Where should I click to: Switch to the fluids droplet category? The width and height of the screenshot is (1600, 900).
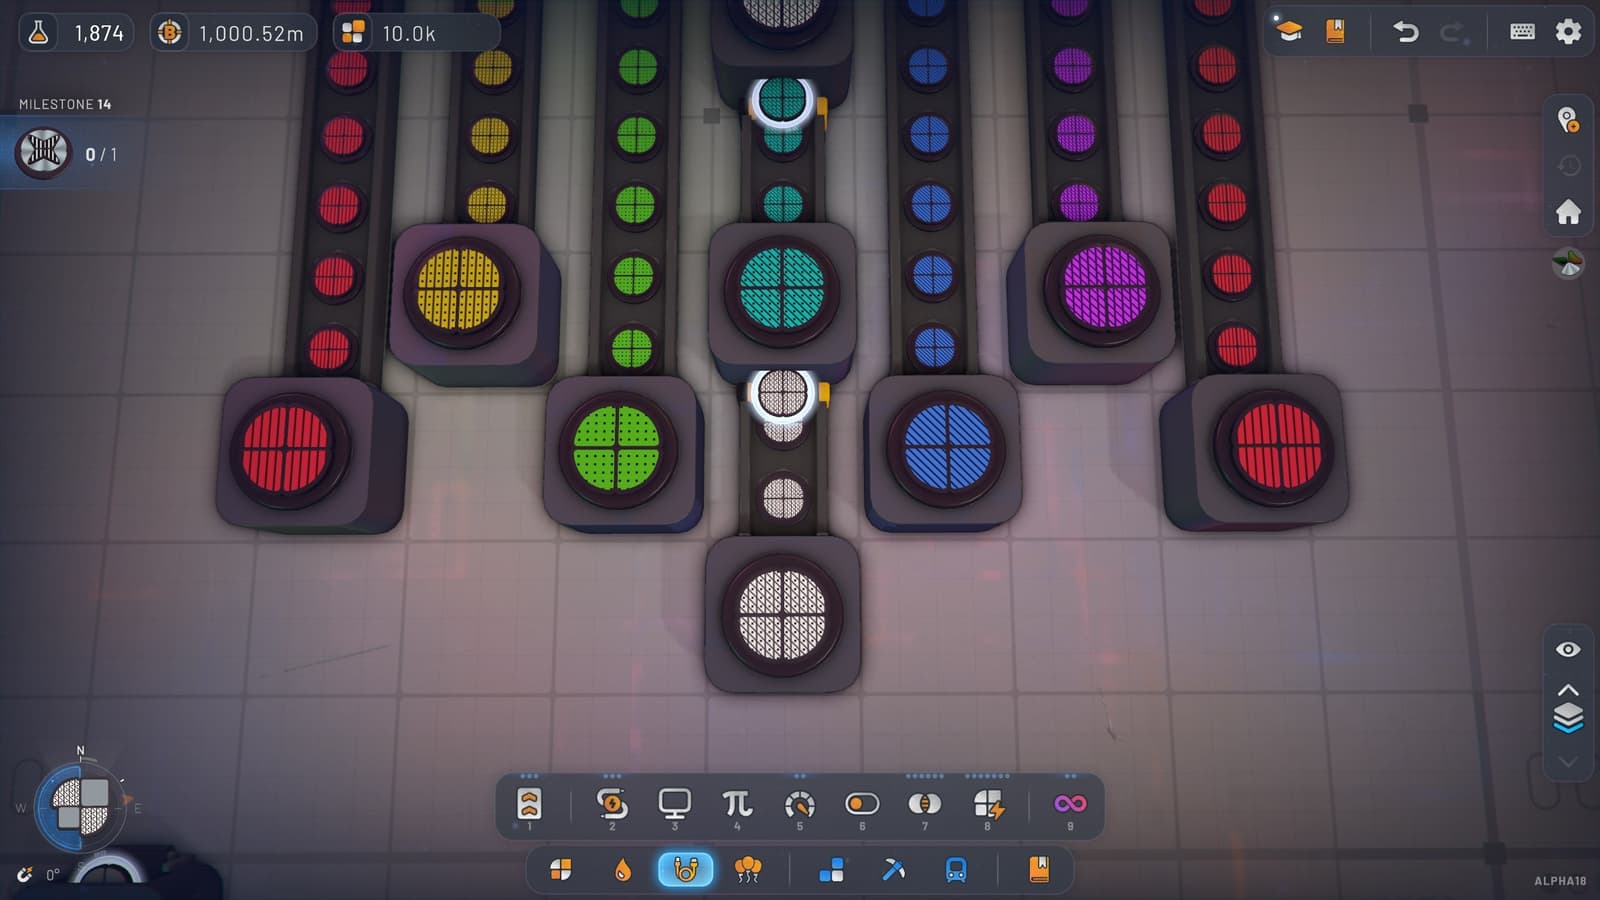623,870
